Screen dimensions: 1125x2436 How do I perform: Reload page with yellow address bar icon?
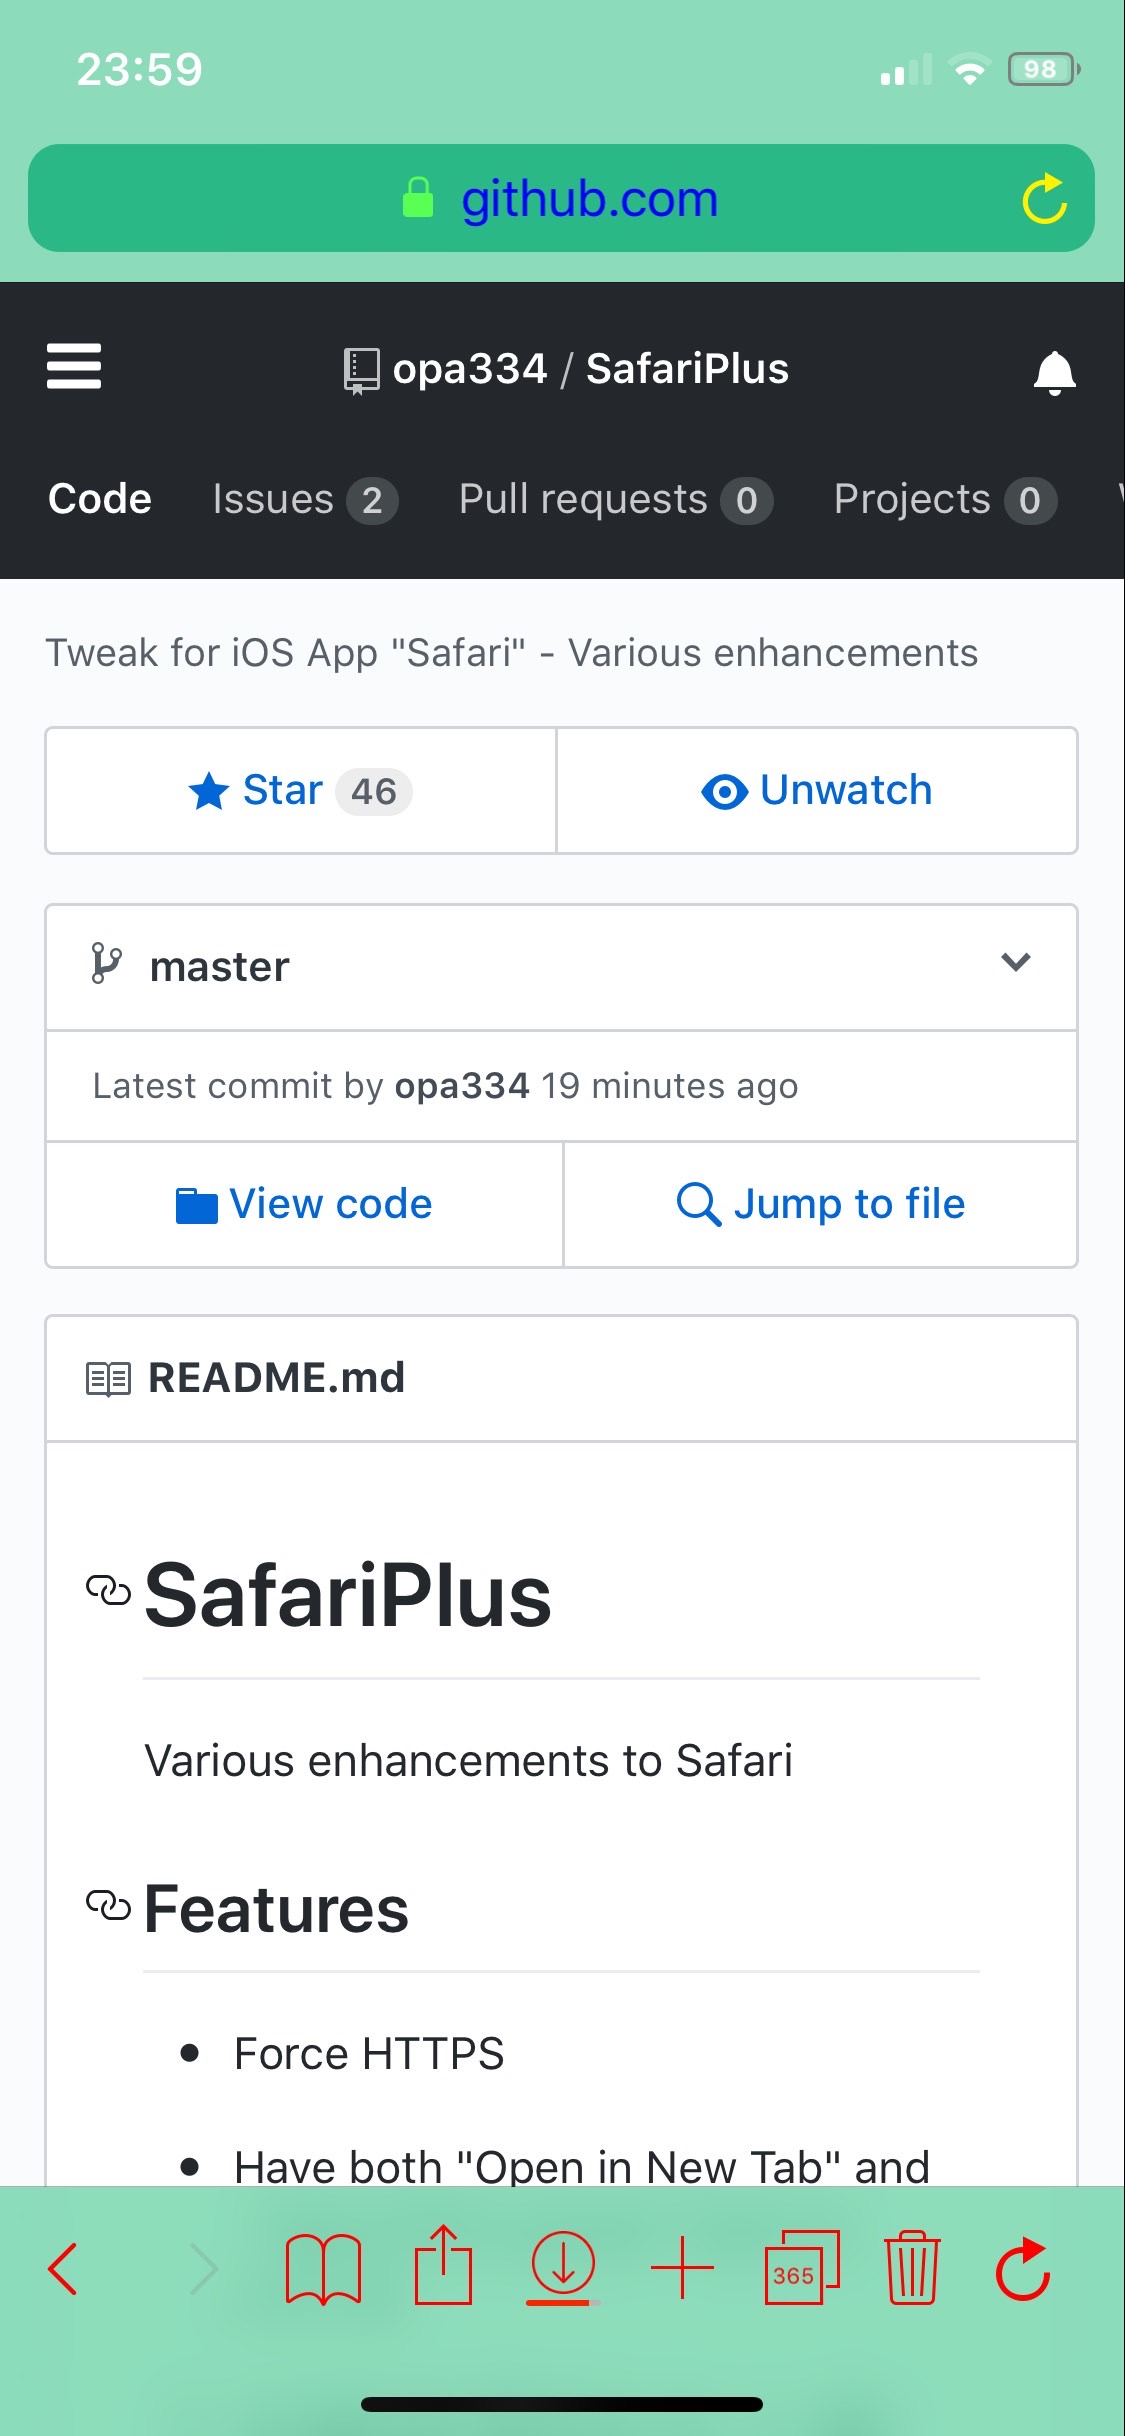[1044, 198]
